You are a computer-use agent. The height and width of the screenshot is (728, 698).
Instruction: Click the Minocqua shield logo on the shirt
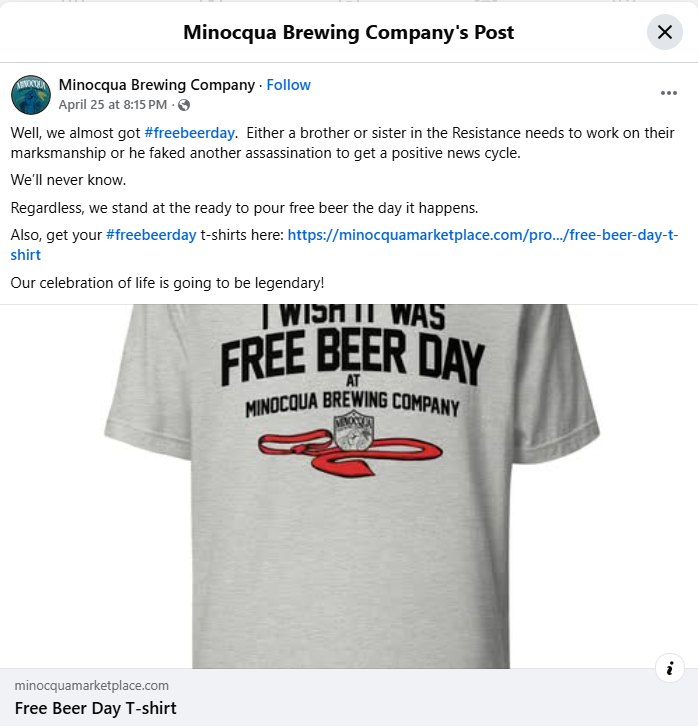[x=354, y=430]
